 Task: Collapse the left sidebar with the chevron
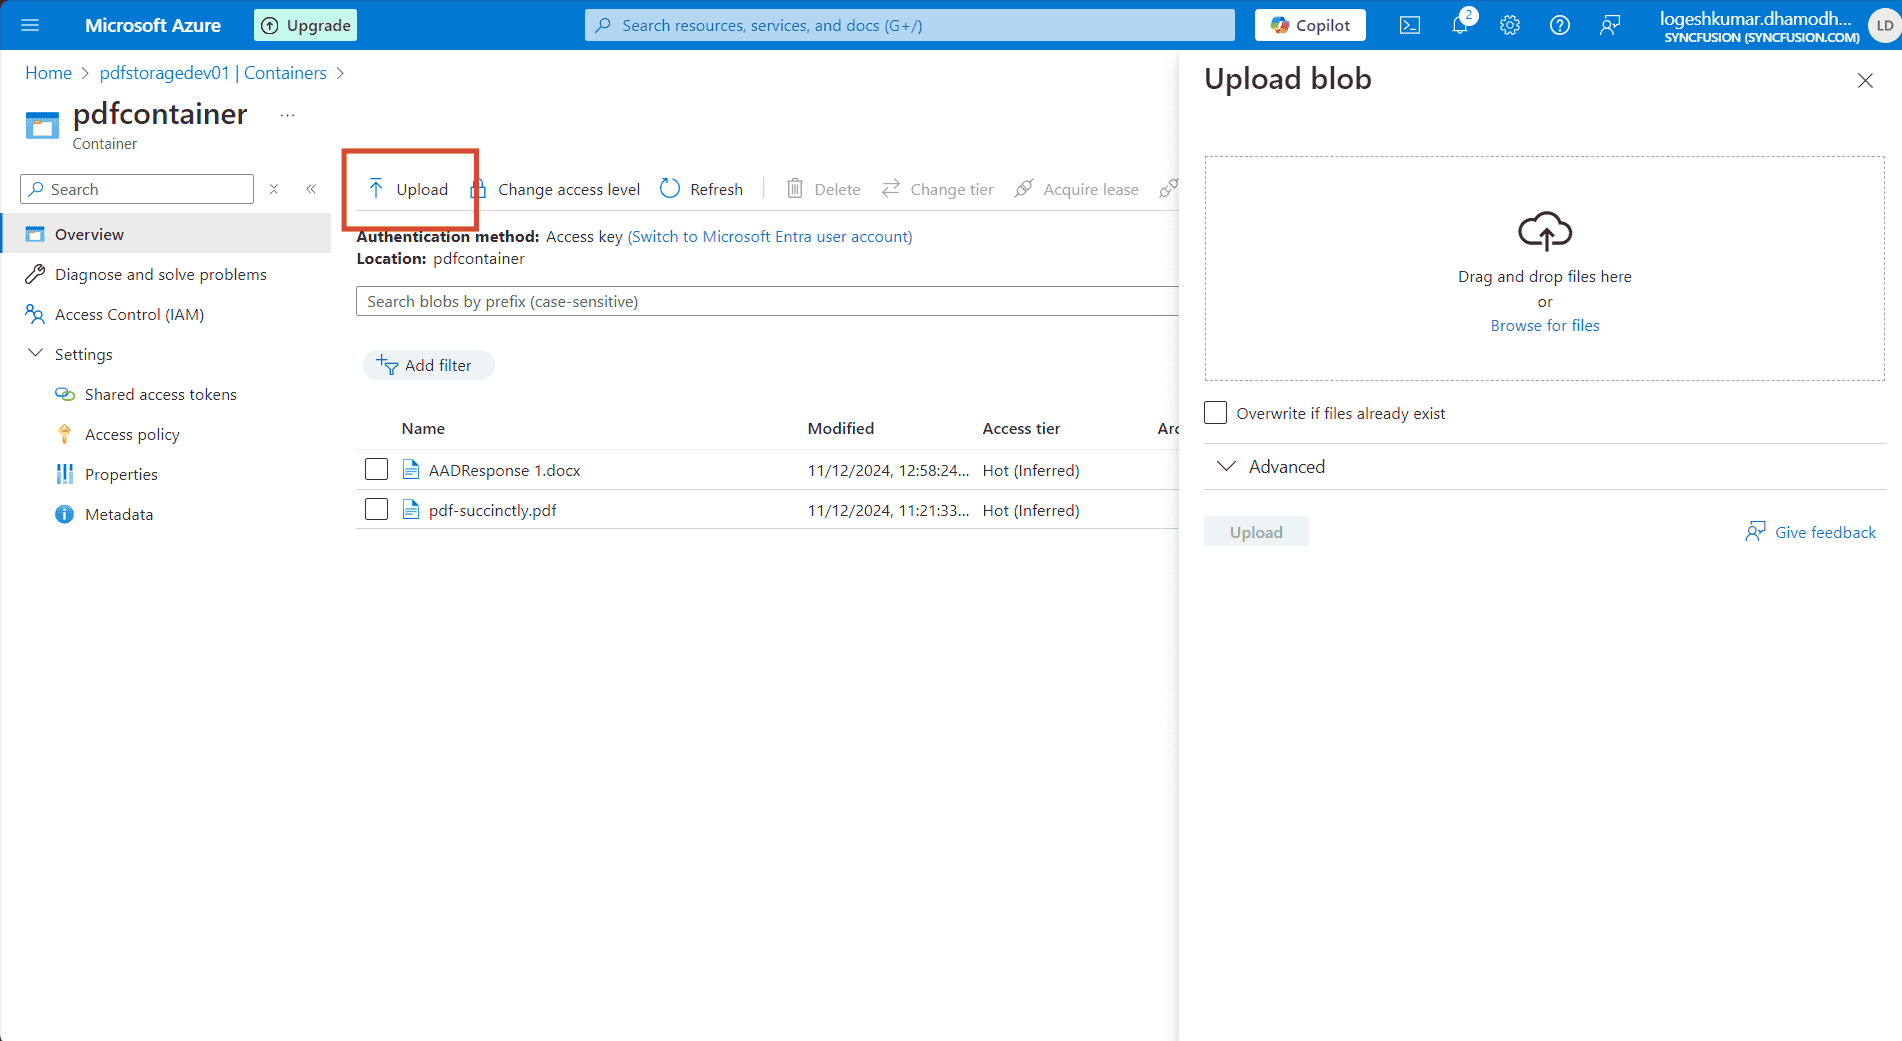click(311, 188)
